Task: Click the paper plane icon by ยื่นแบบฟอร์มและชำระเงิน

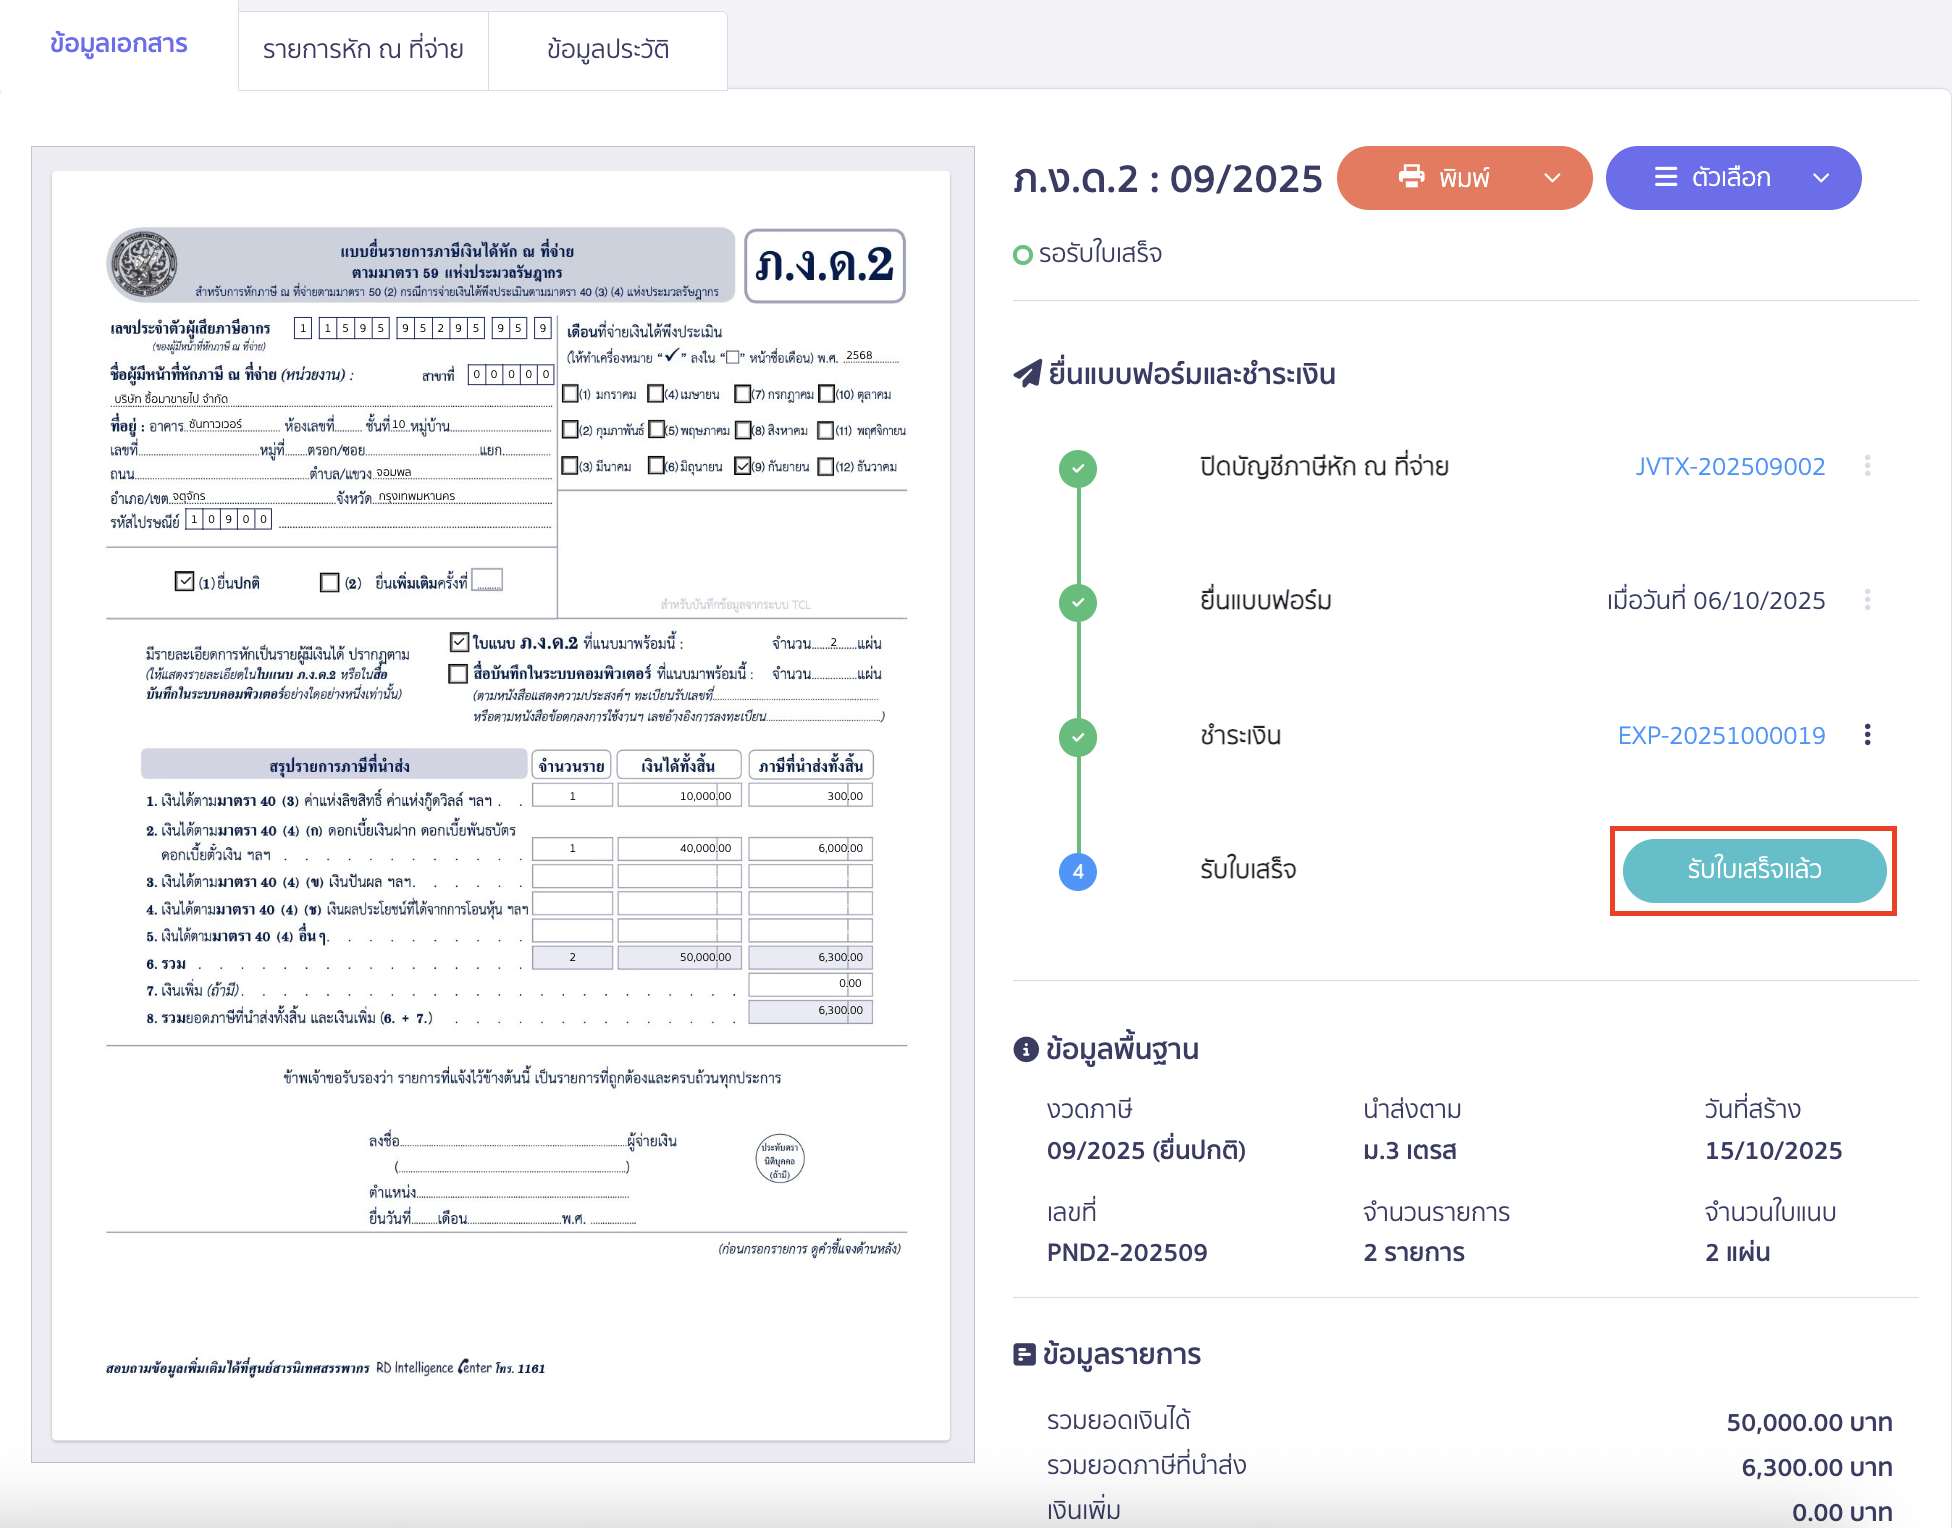Action: (1027, 374)
